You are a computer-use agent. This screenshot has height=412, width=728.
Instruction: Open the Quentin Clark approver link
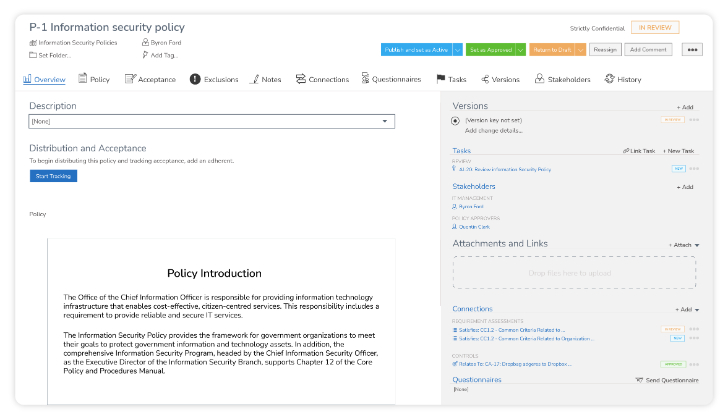pyautogui.click(x=475, y=226)
